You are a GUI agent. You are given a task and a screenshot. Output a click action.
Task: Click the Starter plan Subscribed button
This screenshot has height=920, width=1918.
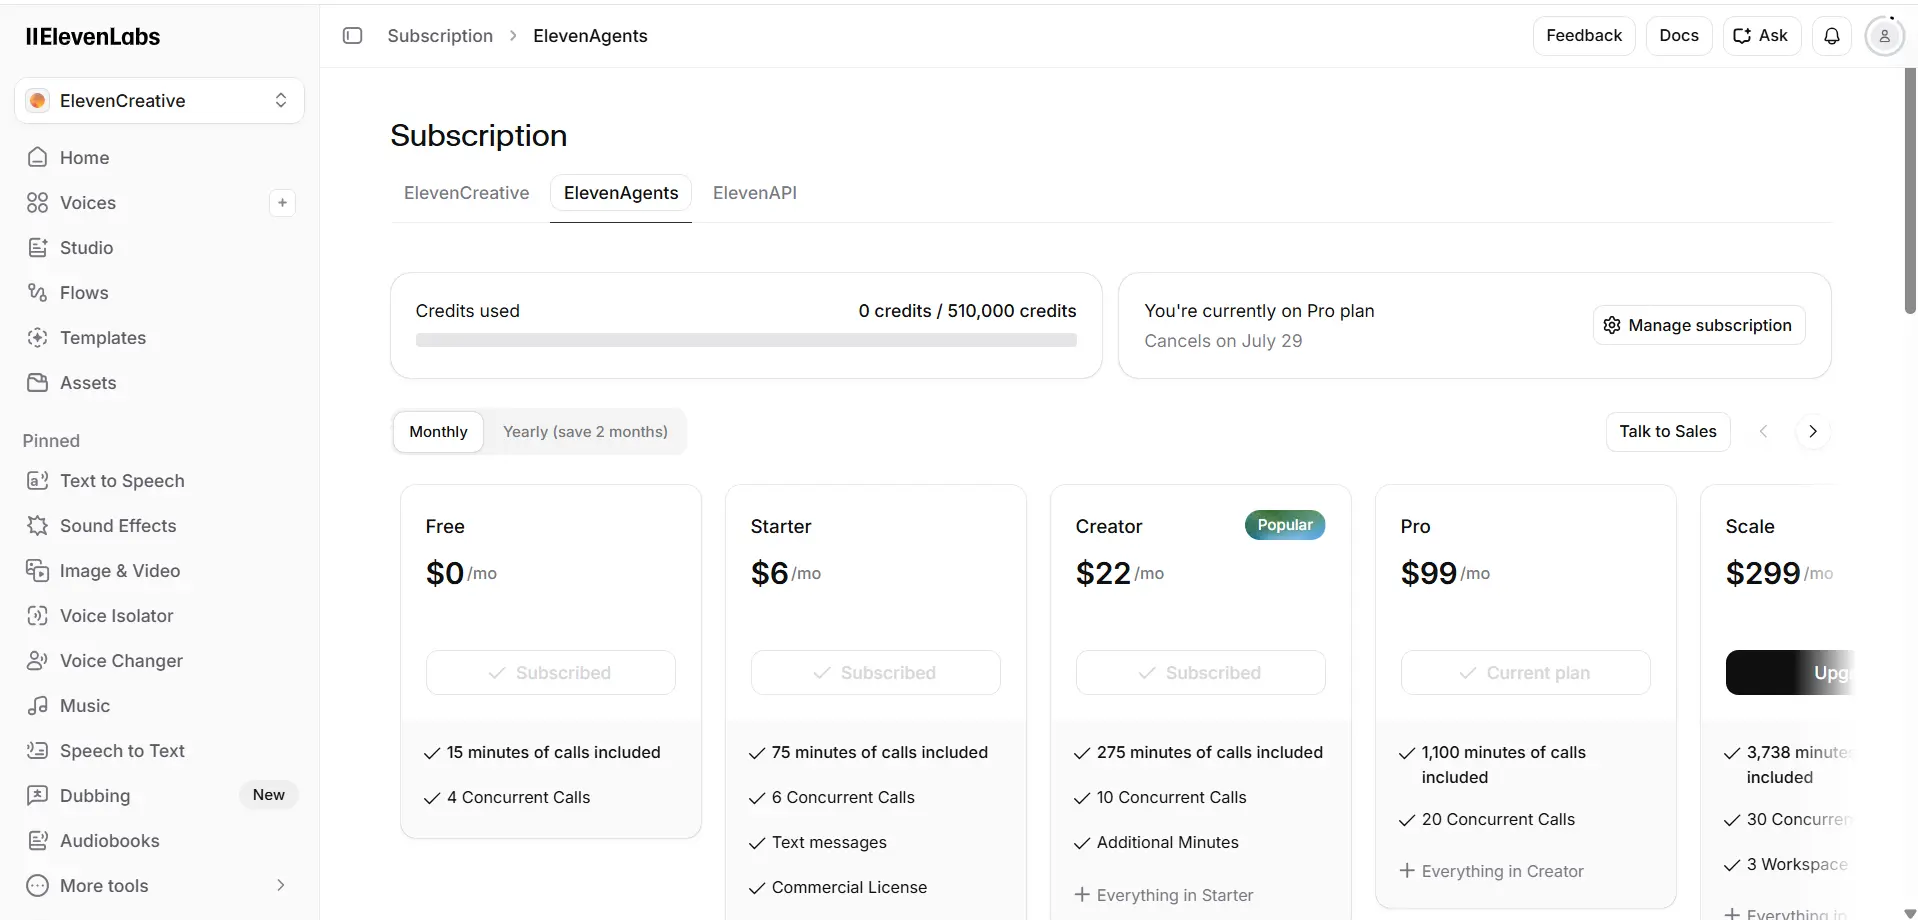[876, 673]
